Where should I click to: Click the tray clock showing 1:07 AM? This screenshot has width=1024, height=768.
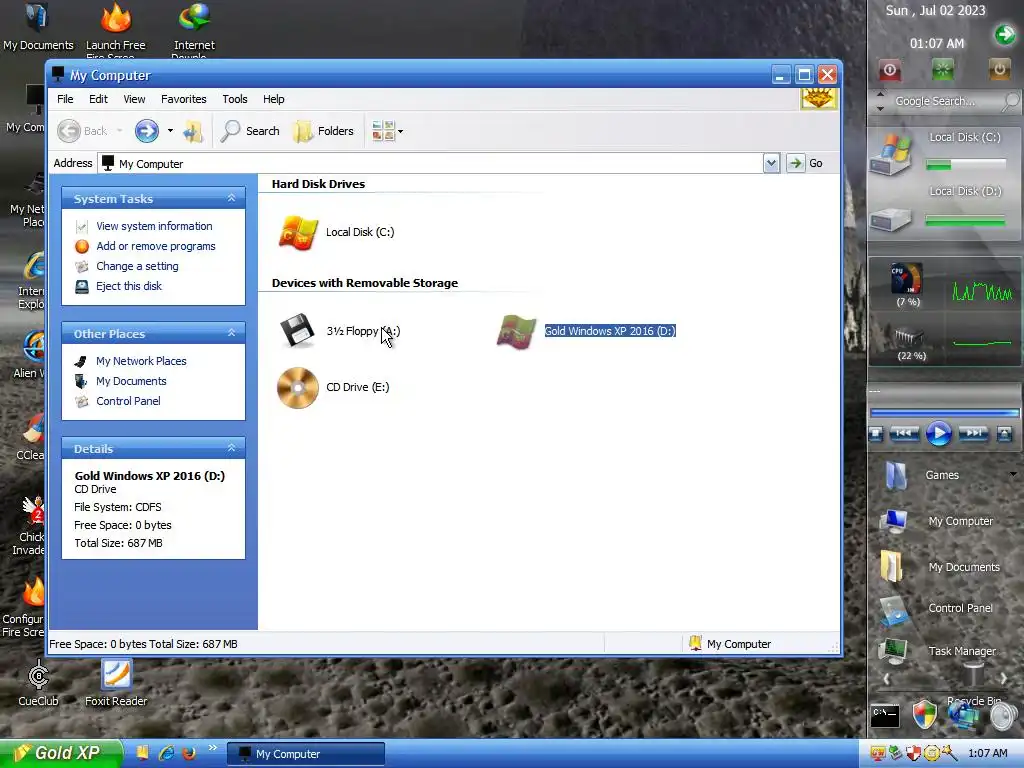point(987,754)
